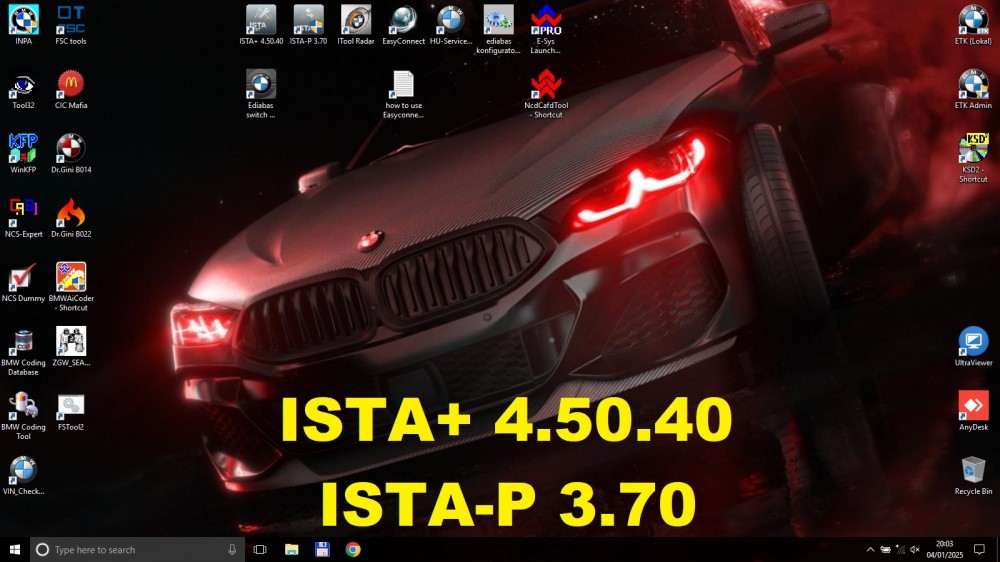Viewport: 1000px width, 562px height.
Task: Open the Recycle Bin
Action: tap(973, 475)
